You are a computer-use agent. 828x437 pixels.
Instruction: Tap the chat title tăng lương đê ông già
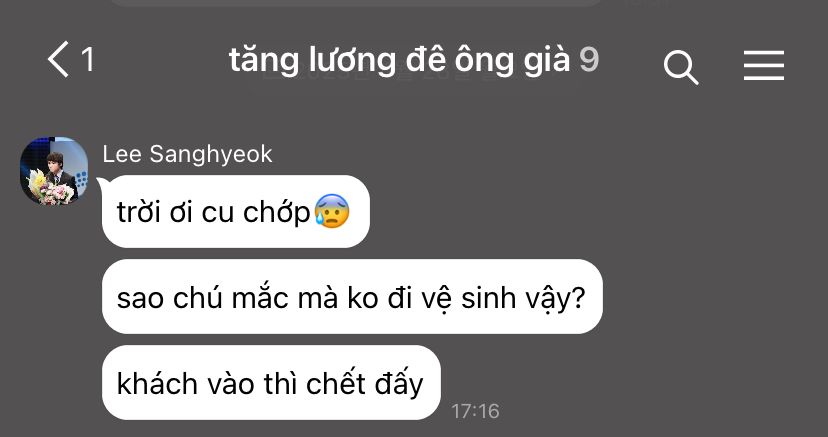399,60
